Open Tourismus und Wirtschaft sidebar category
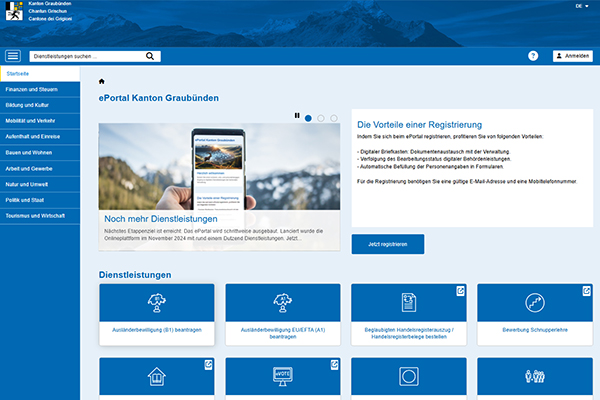600x400 pixels. (x=39, y=215)
